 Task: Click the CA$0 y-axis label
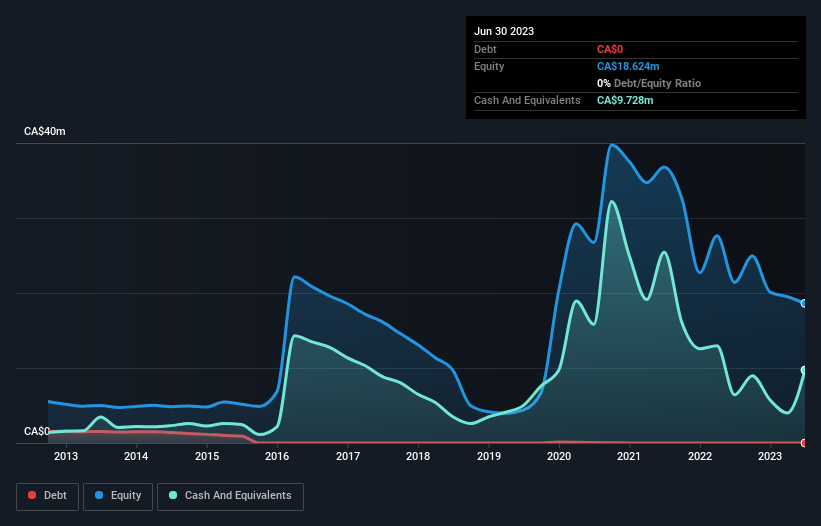37,431
